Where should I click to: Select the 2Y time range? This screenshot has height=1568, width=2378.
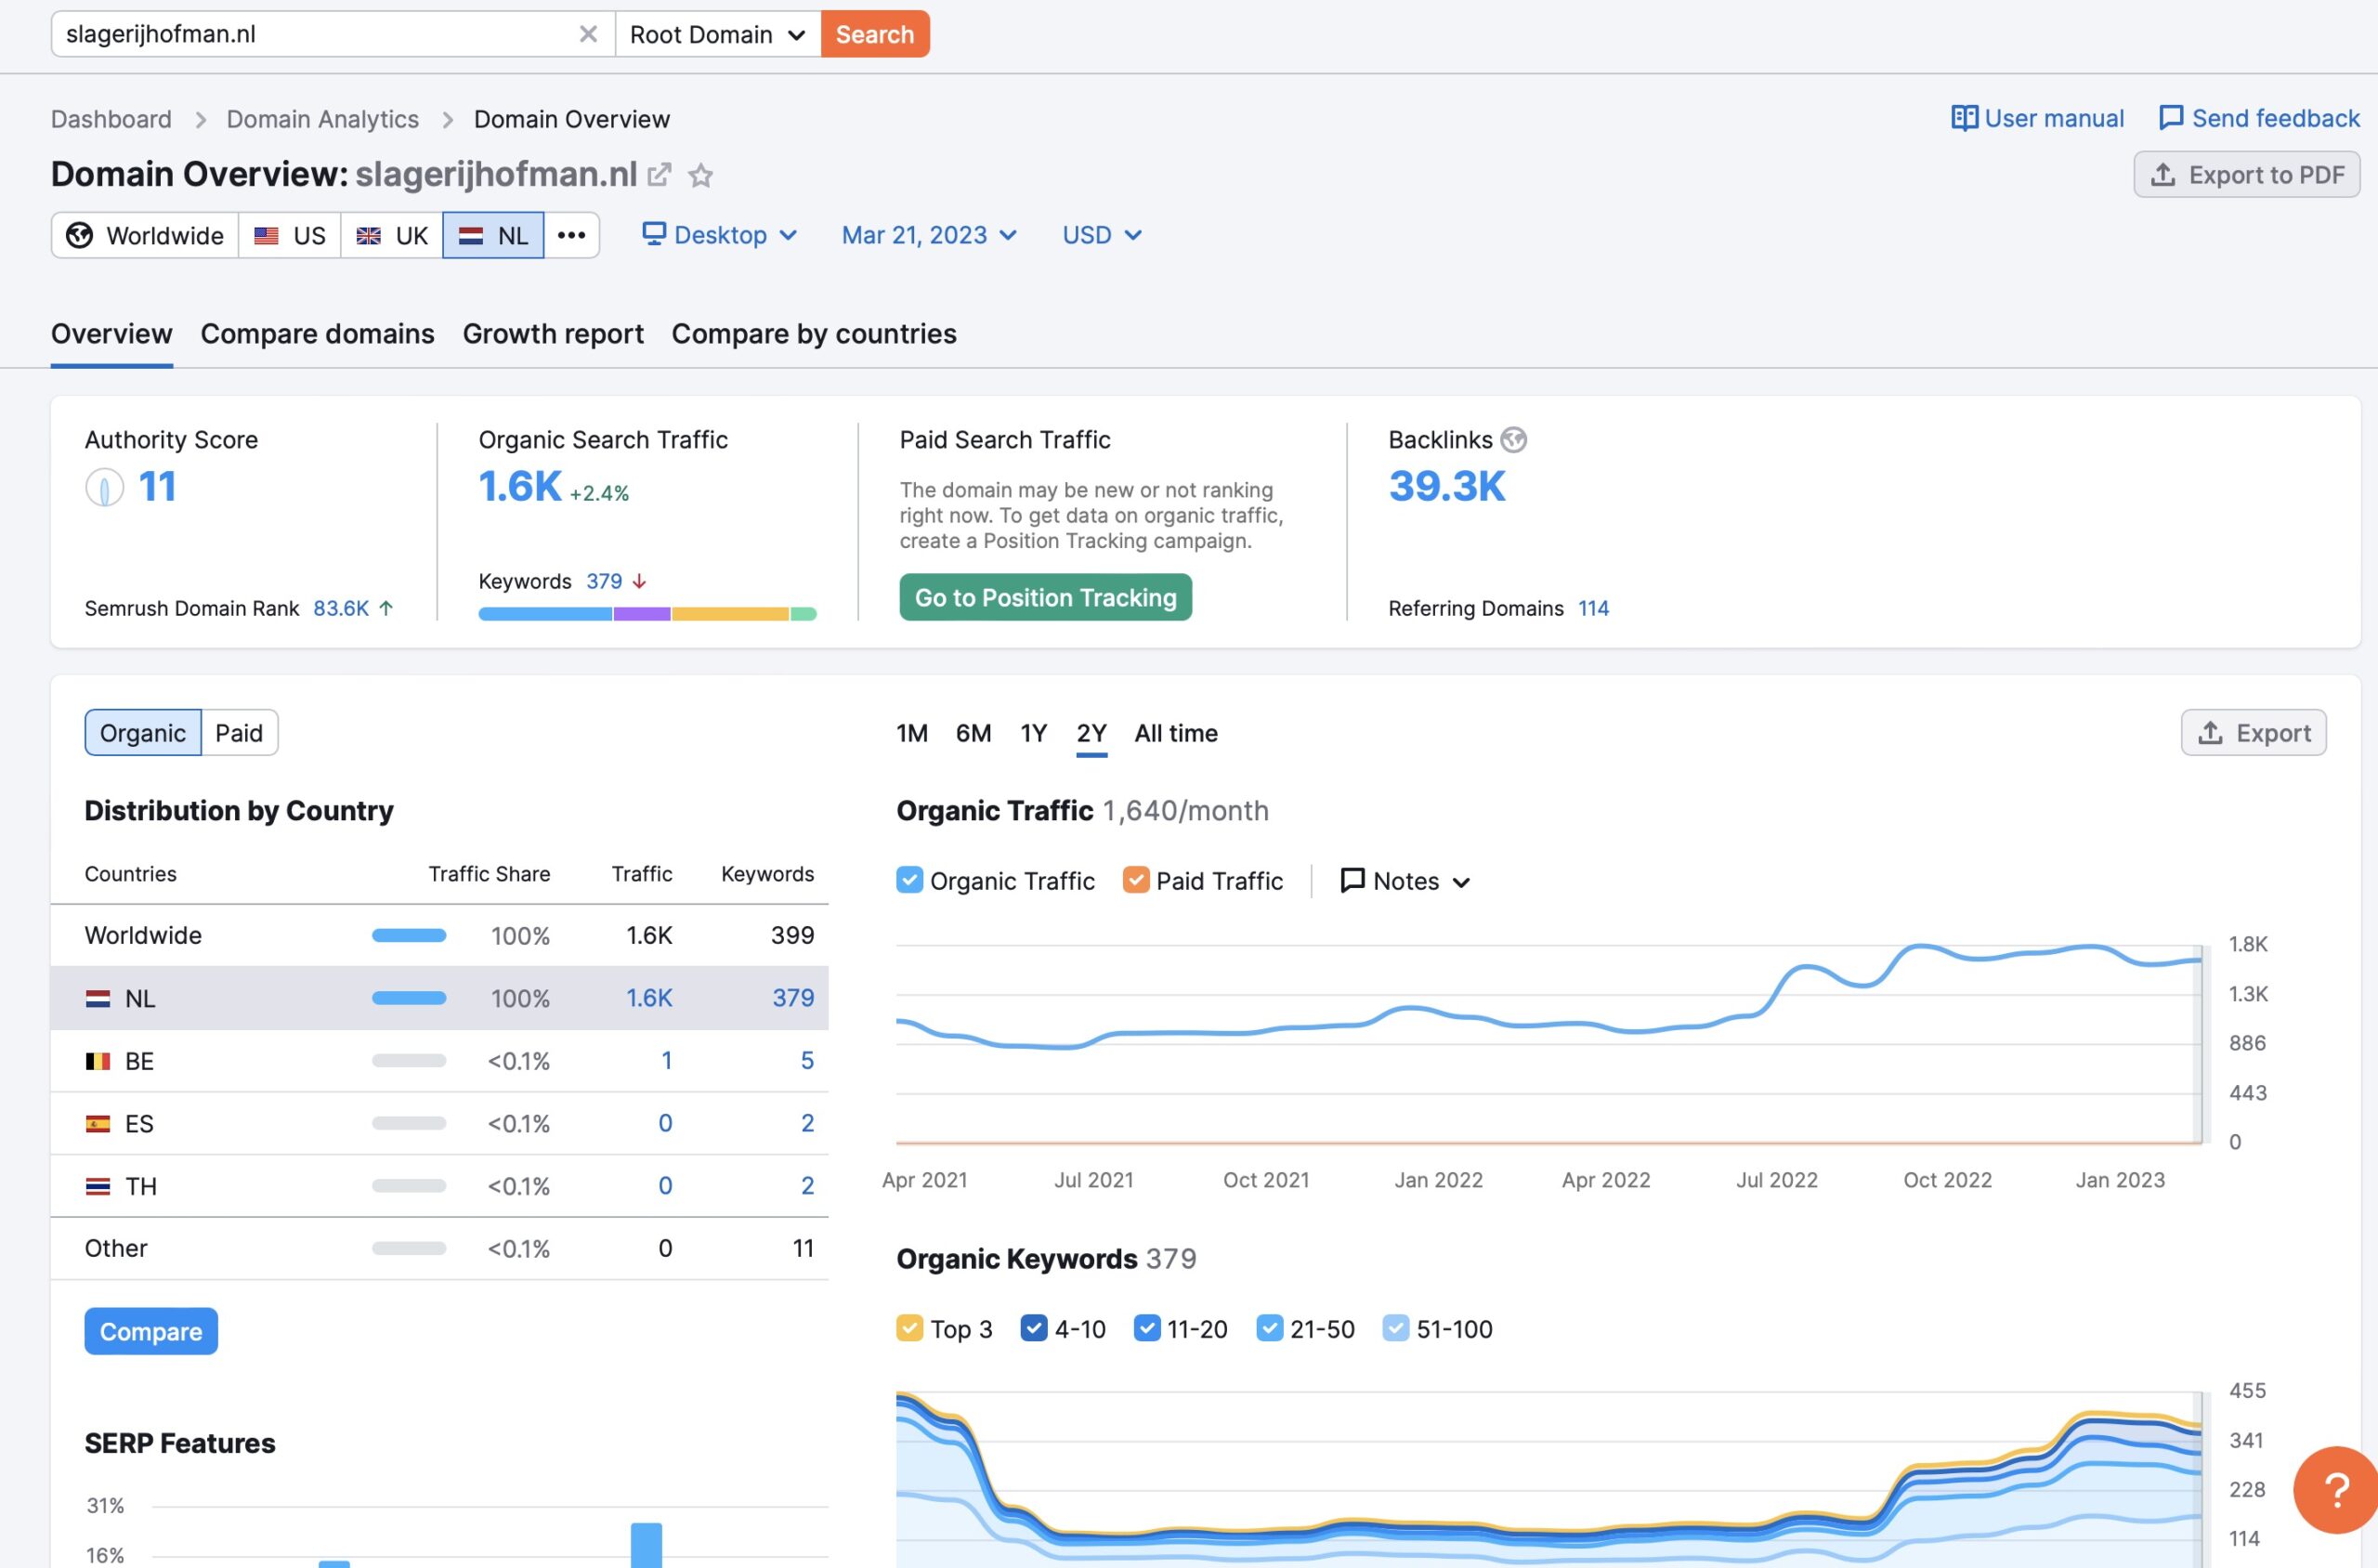(1091, 733)
